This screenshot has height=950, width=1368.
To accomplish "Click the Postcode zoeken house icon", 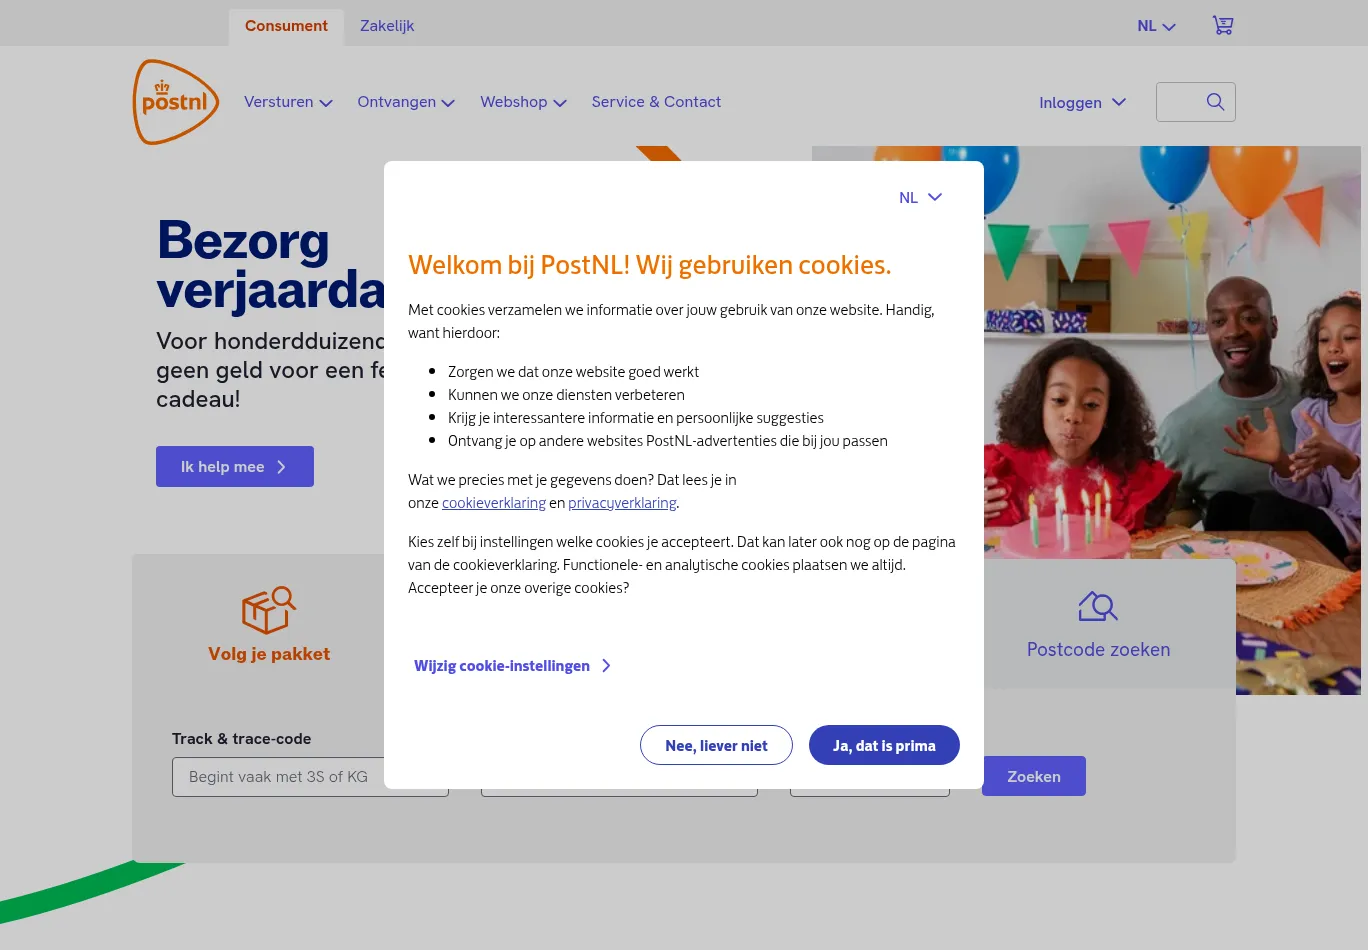I will (x=1098, y=606).
